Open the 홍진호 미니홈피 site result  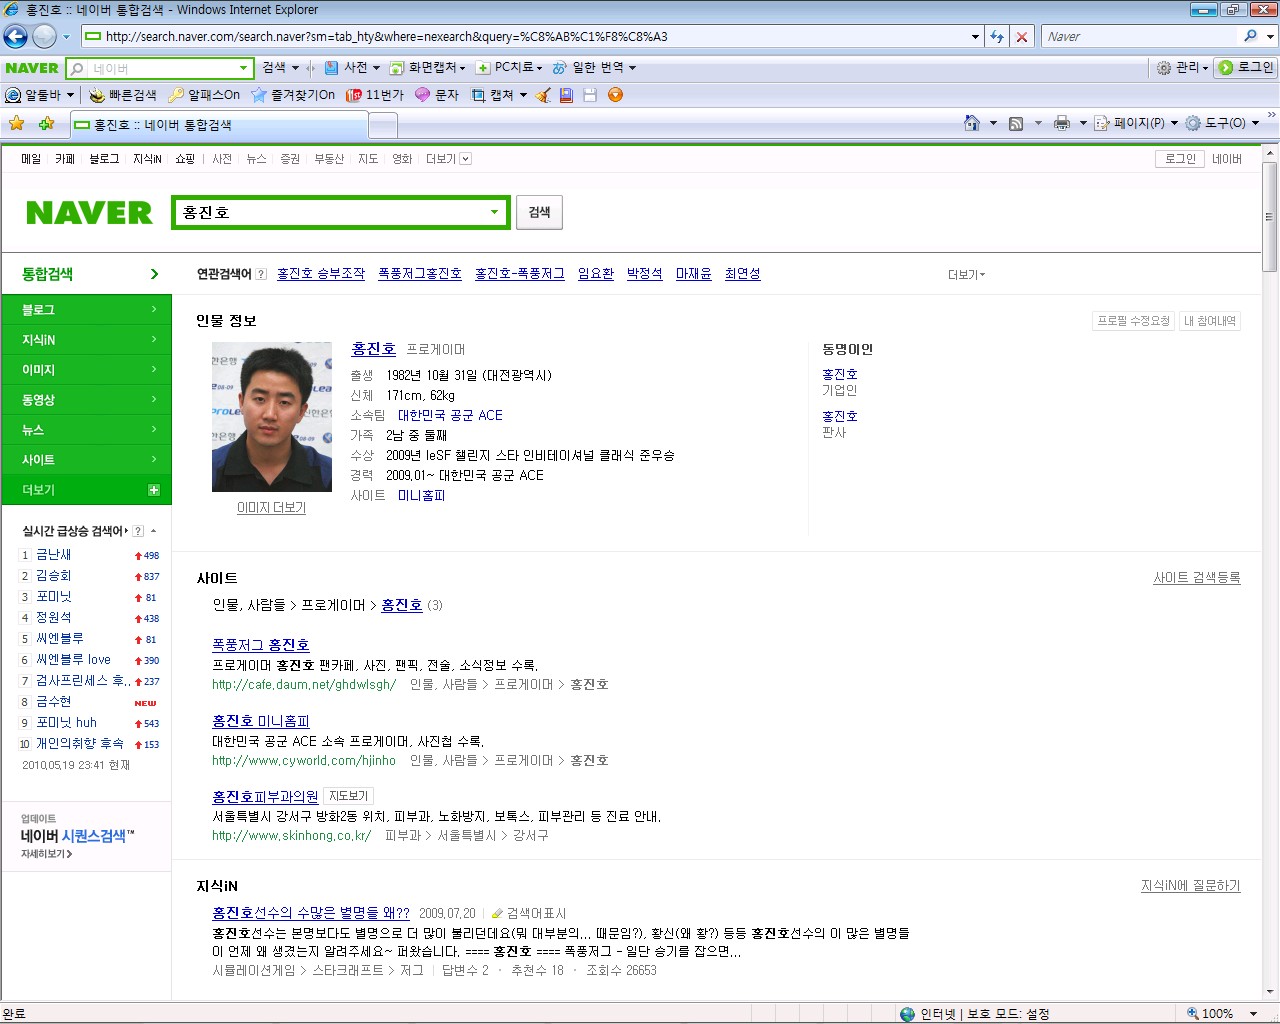click(261, 721)
